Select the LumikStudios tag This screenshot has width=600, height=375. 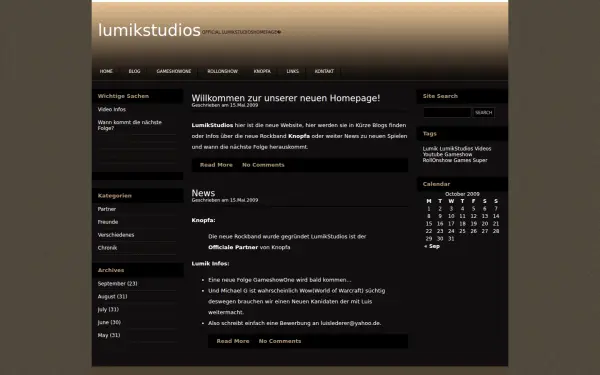(456, 149)
